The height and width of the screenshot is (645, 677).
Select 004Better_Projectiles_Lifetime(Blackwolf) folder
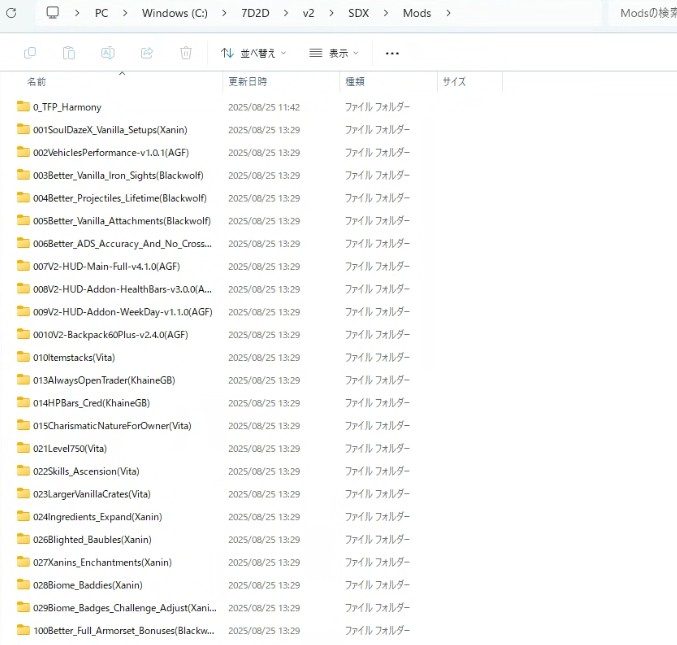click(x=120, y=198)
